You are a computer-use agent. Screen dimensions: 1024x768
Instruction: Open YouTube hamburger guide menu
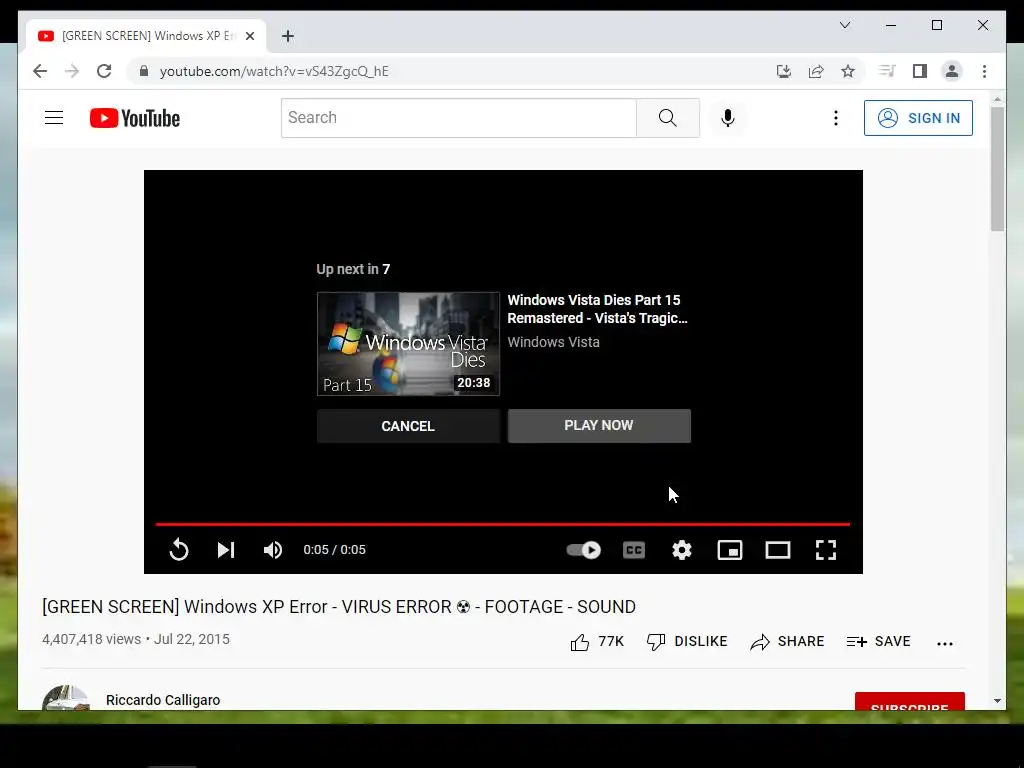coord(54,118)
